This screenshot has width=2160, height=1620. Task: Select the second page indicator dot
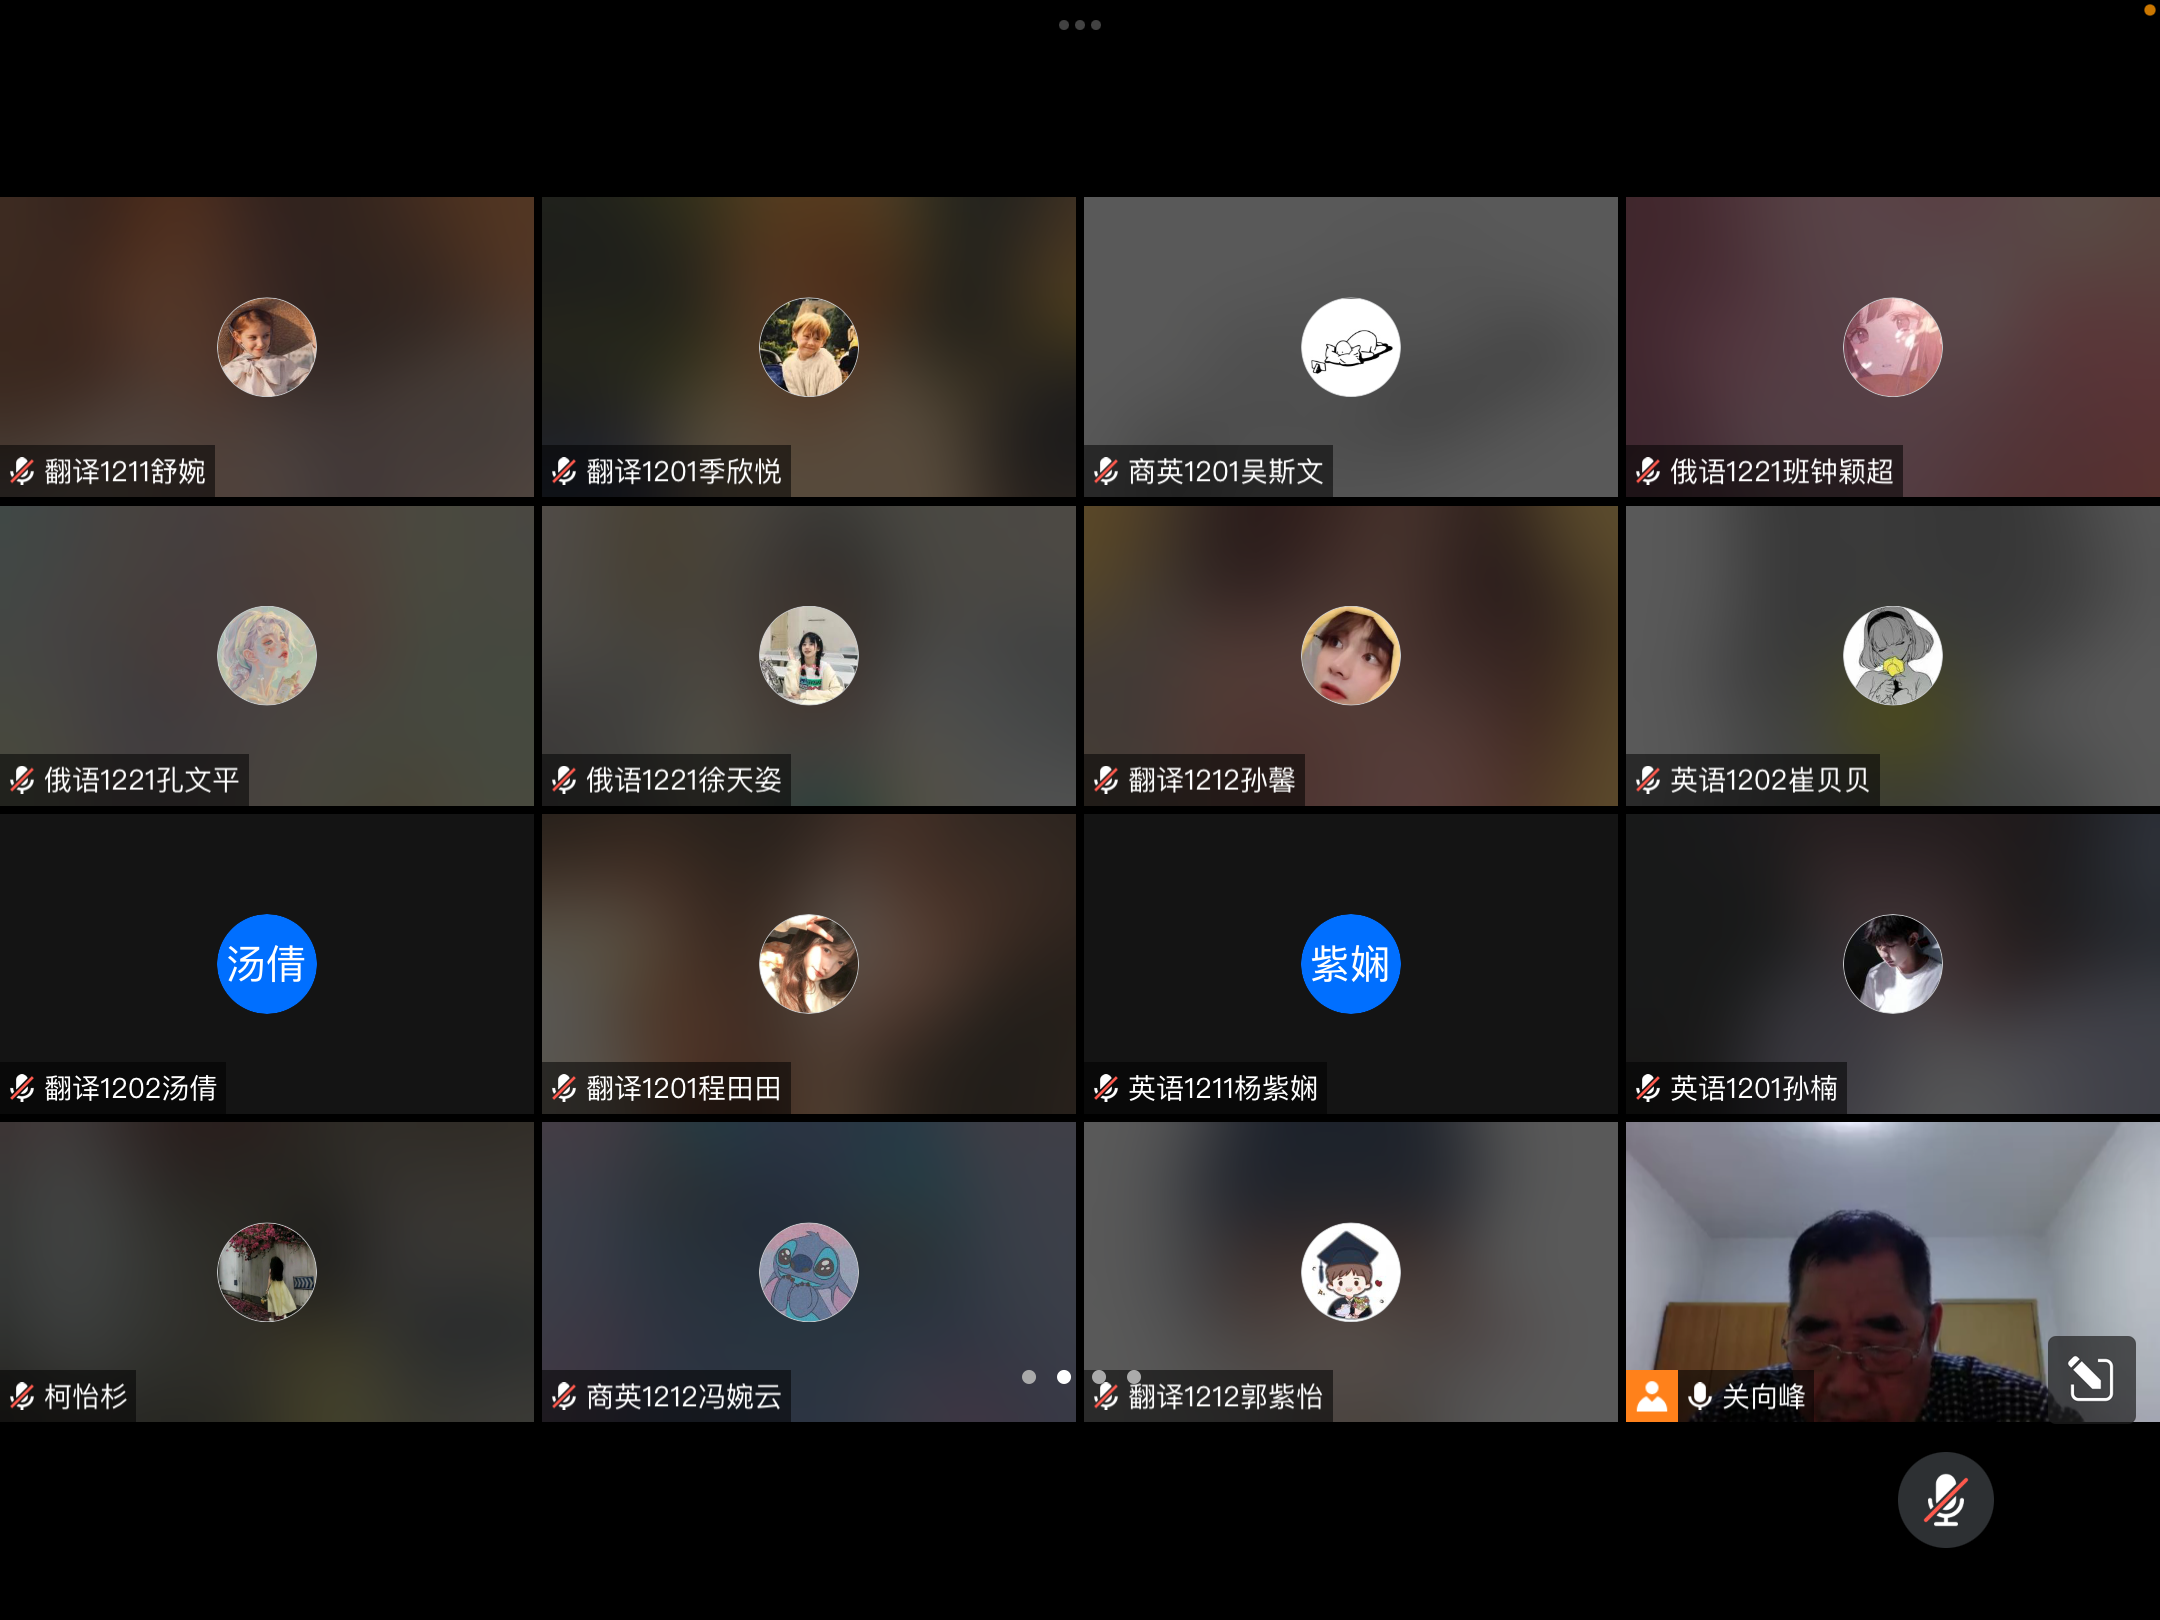[1064, 1377]
